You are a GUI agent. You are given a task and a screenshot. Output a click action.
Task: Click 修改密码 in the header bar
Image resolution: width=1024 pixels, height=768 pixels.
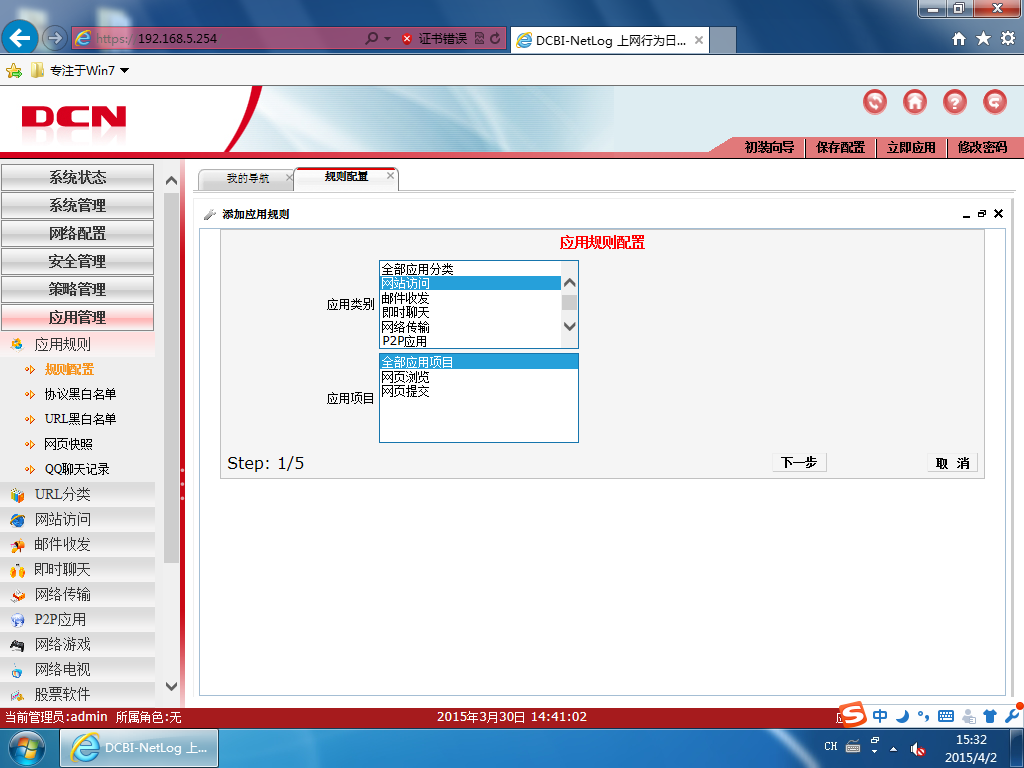tap(982, 148)
